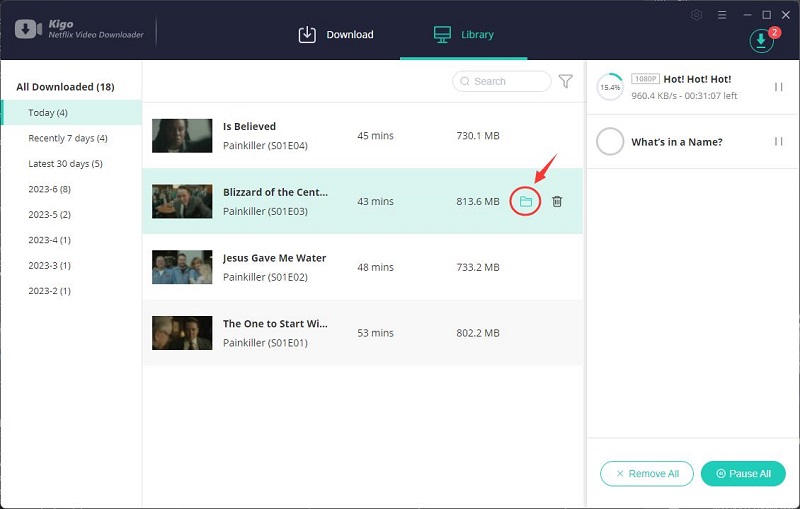Select Recently 7 days (4) filter
Viewport: 800px width, 509px height.
[x=68, y=138]
